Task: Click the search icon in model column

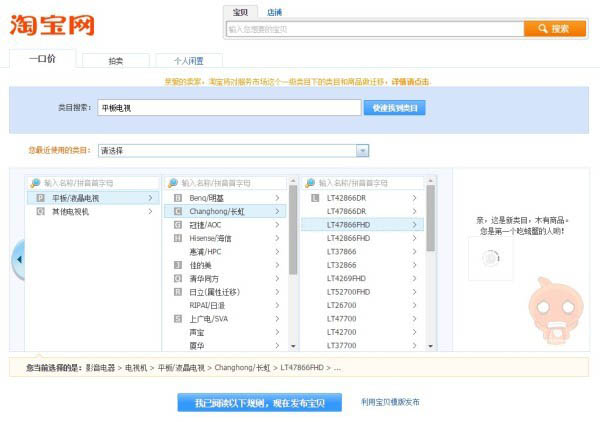Action: (x=310, y=183)
